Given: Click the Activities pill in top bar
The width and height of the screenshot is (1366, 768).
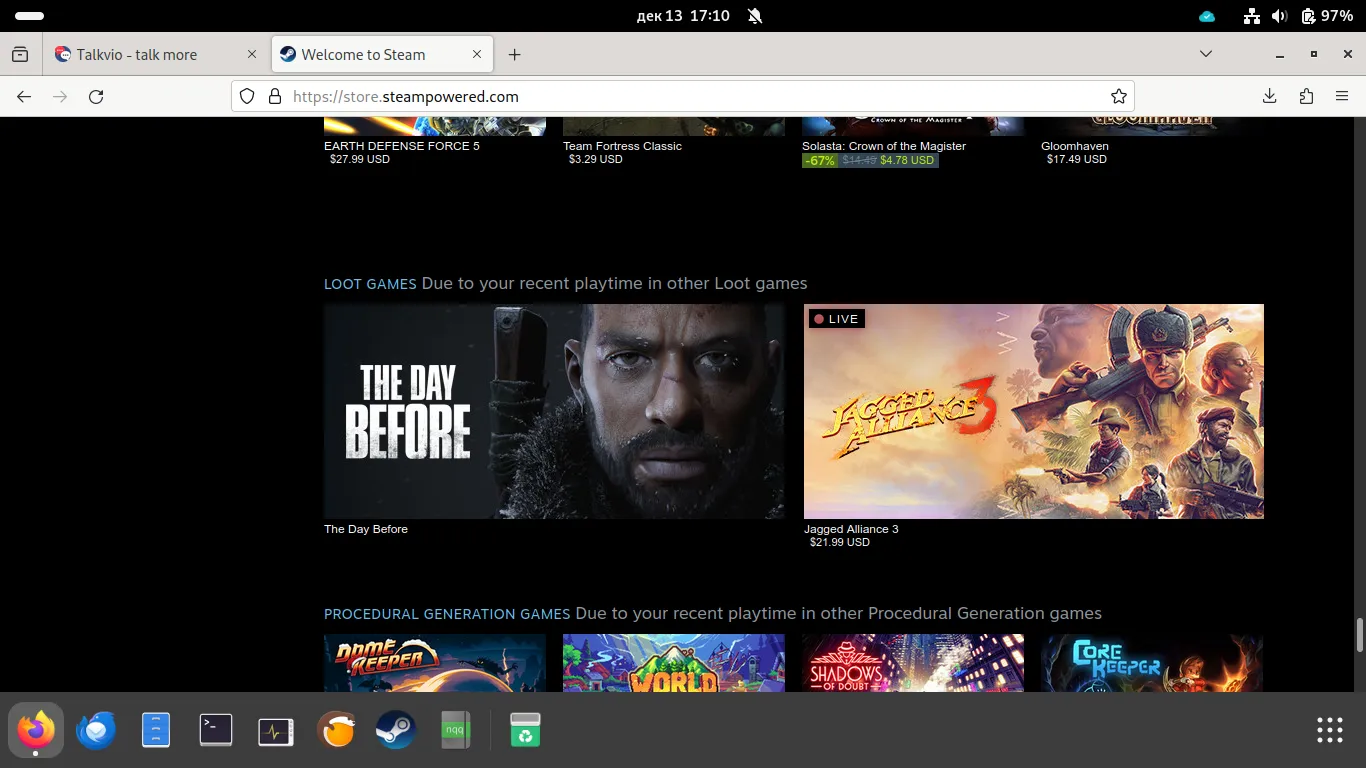Looking at the screenshot, I should tap(30, 16).
